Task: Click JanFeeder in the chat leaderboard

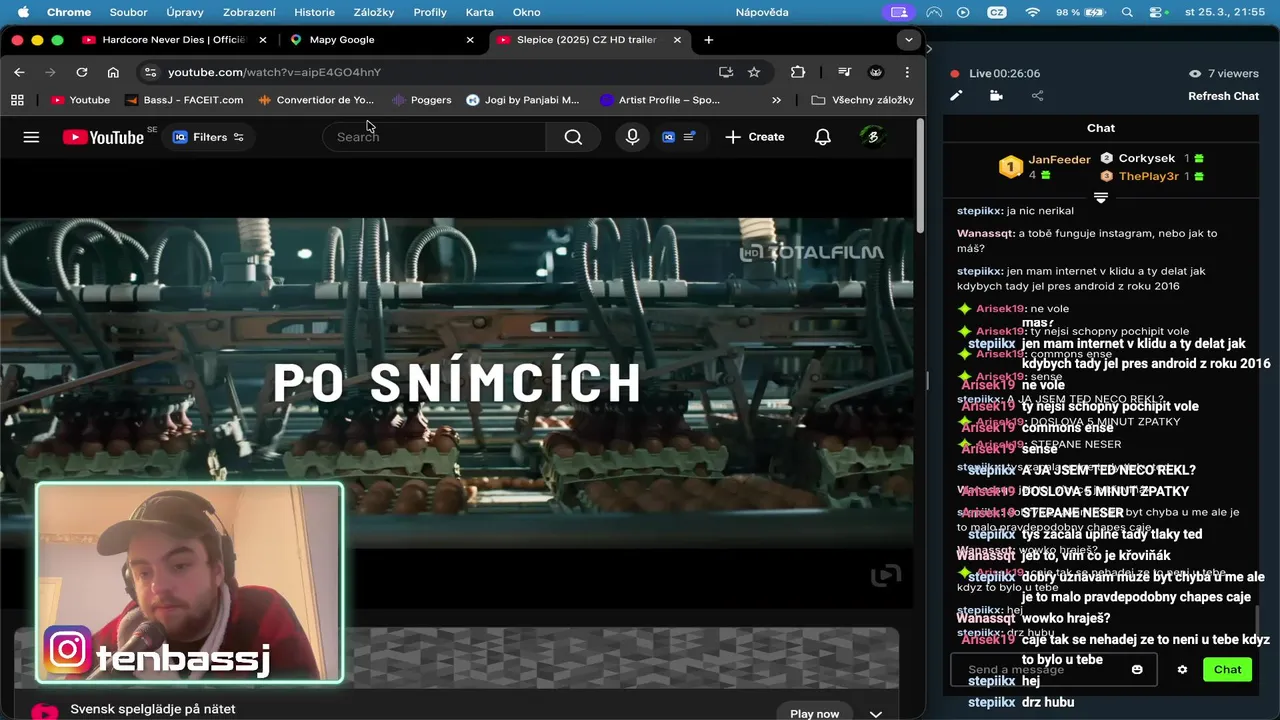Action: [1059, 159]
